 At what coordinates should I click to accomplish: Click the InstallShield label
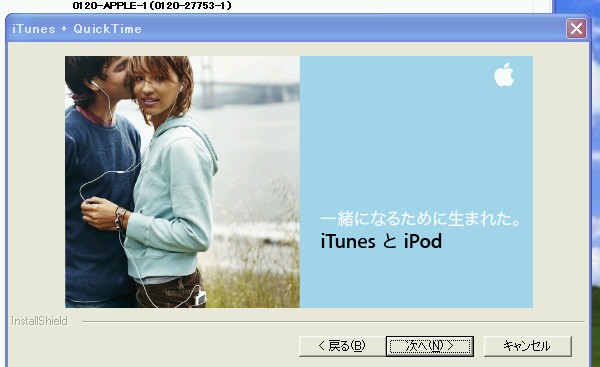tap(39, 321)
